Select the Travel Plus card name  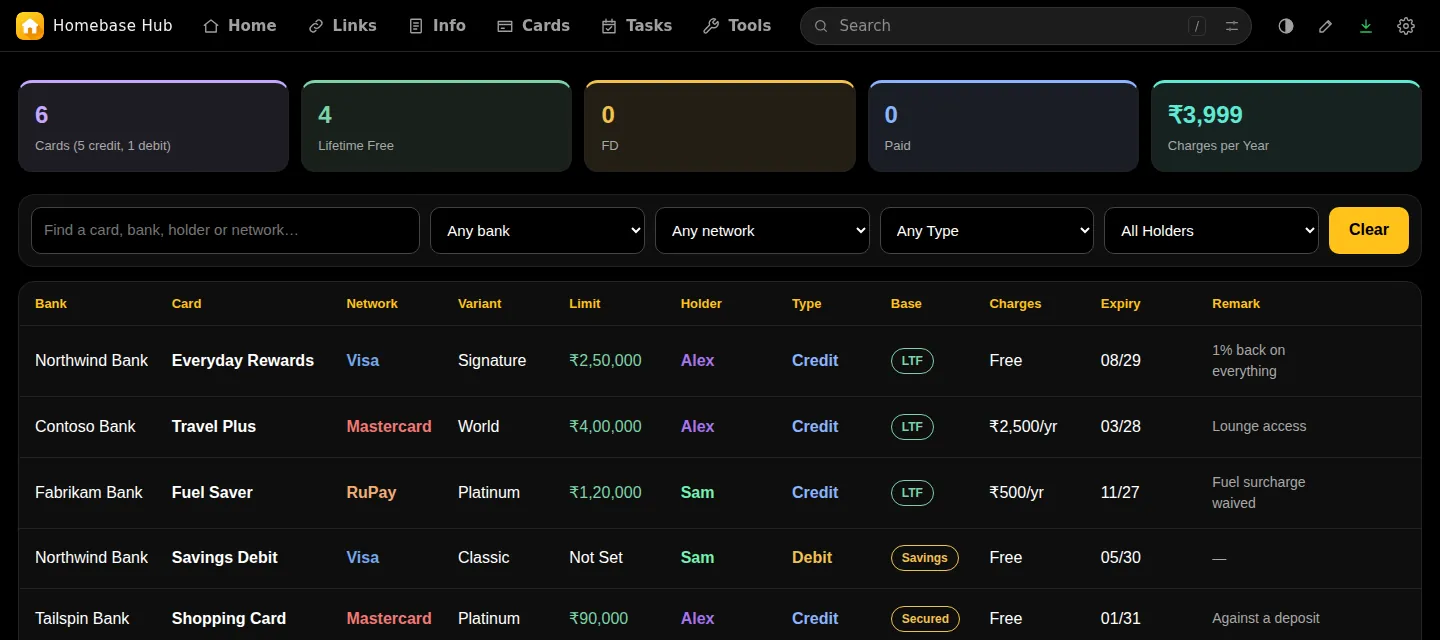coord(214,427)
